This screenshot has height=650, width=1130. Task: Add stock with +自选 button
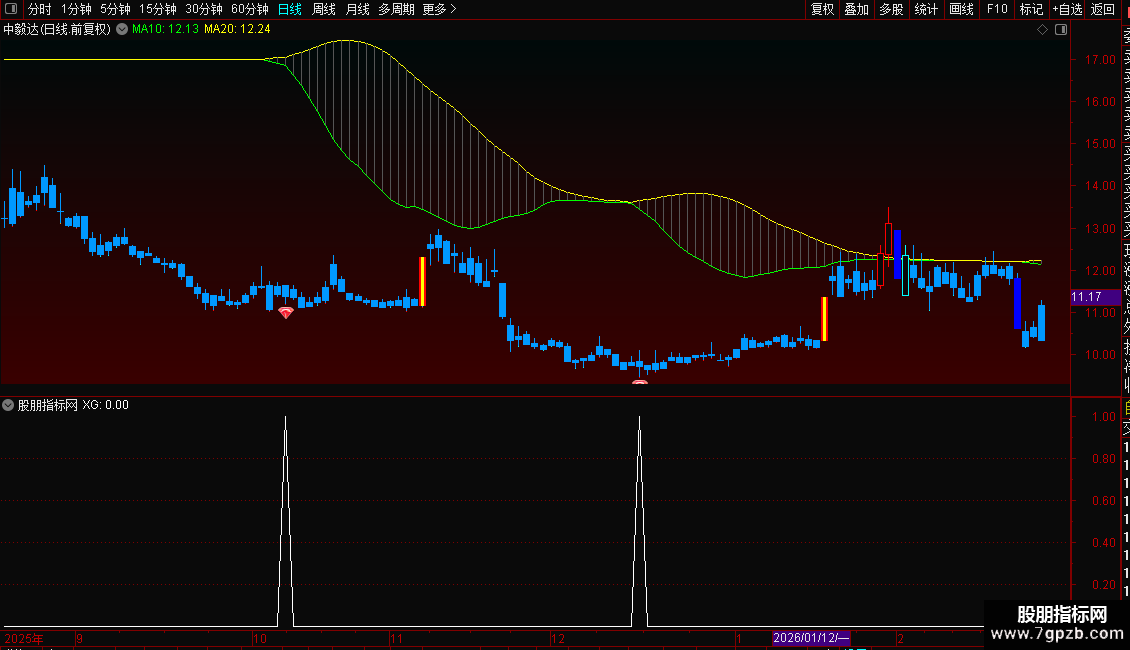pos(1067,9)
